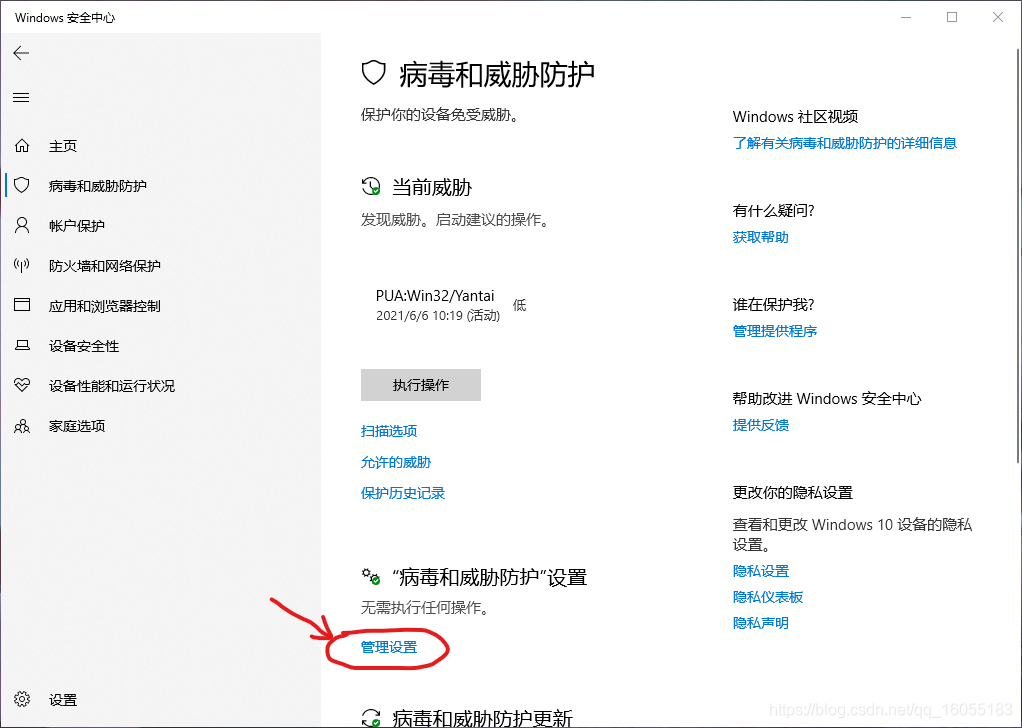Open the 隐私设置 link

pyautogui.click(x=761, y=571)
